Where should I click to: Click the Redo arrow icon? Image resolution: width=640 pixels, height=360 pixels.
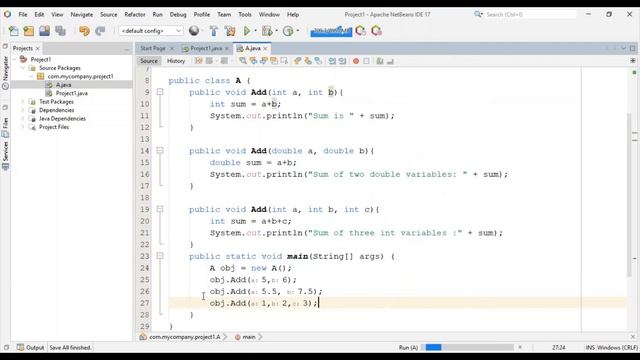click(x=100, y=31)
